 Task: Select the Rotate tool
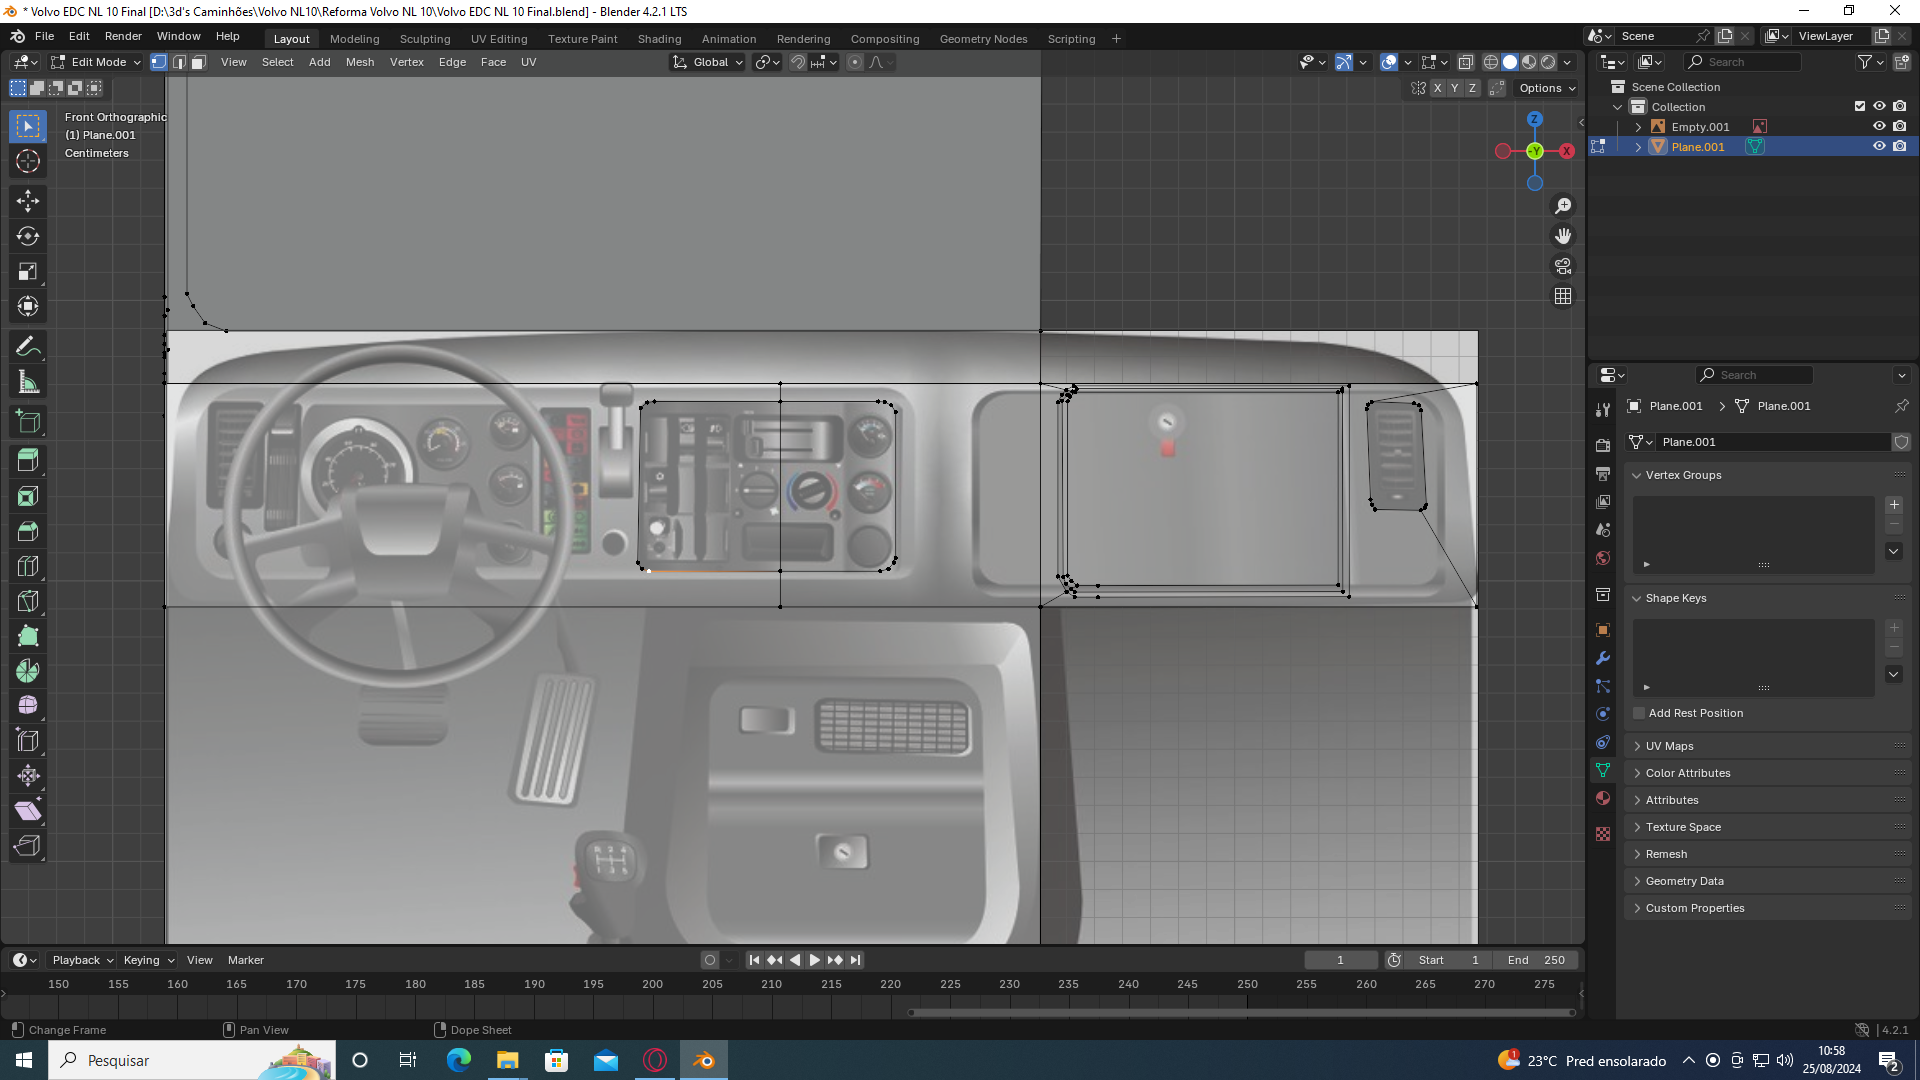tap(28, 236)
